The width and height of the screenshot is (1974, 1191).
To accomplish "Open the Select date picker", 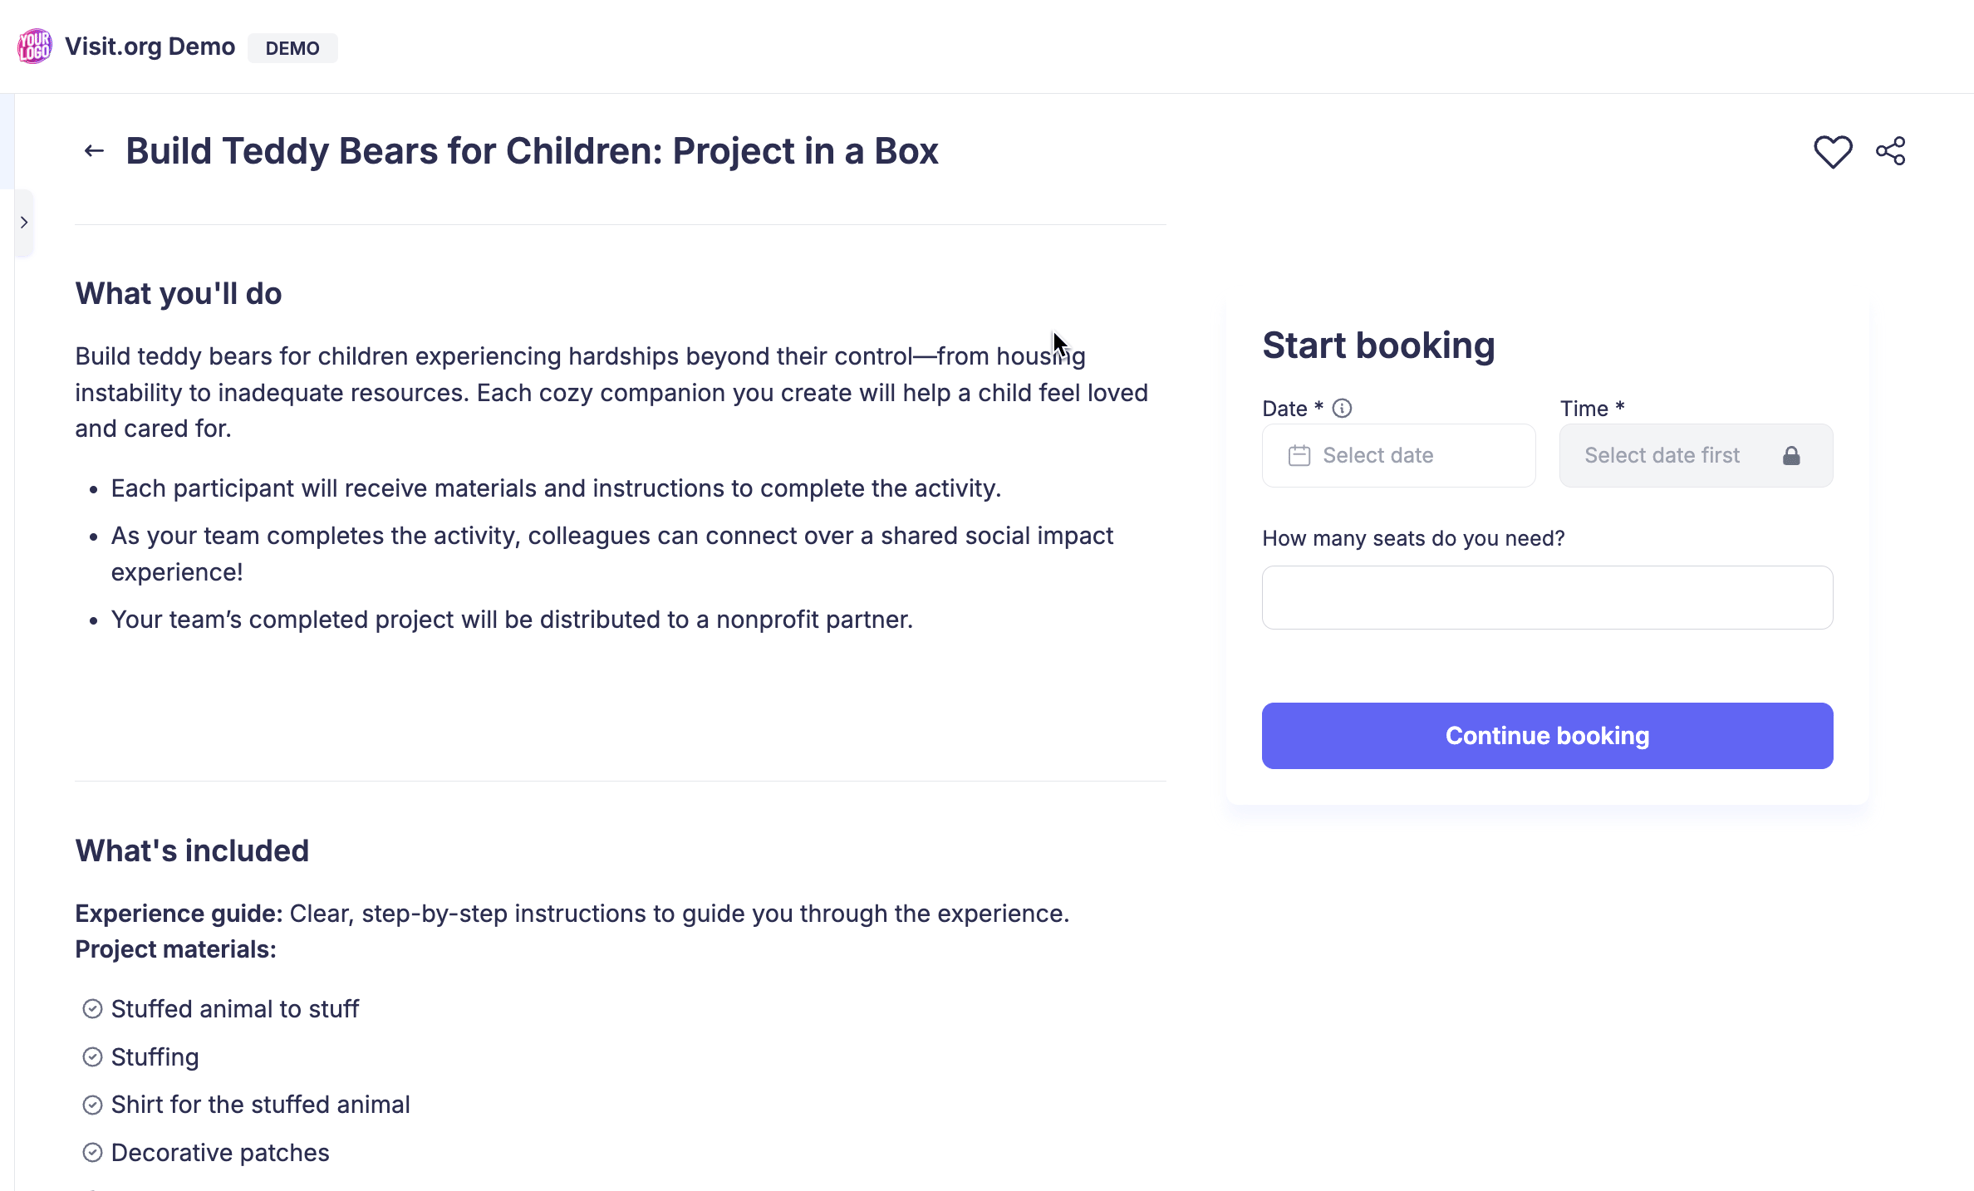I will 1398,455.
